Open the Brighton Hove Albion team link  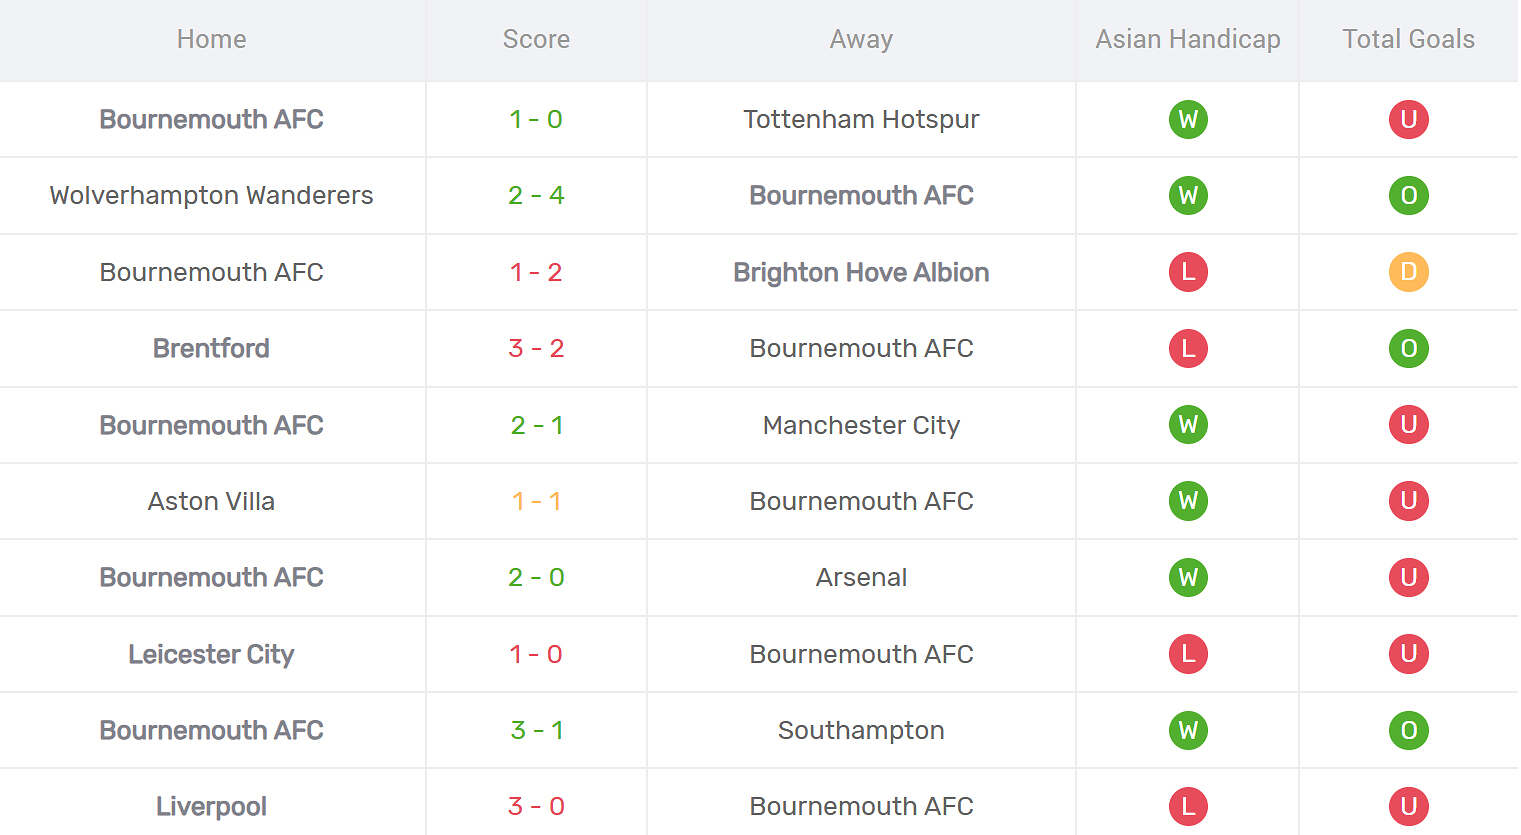tap(861, 272)
